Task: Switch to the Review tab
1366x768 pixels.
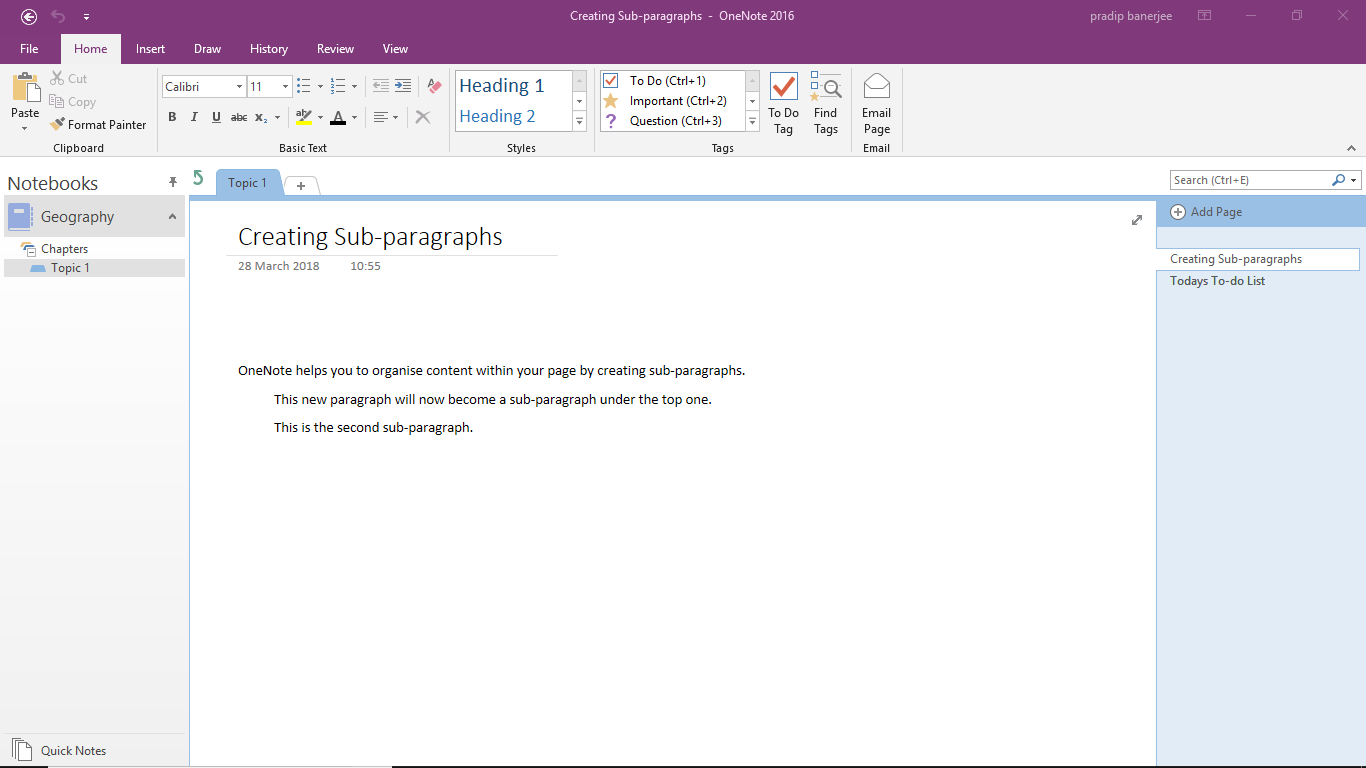Action: [x=335, y=48]
